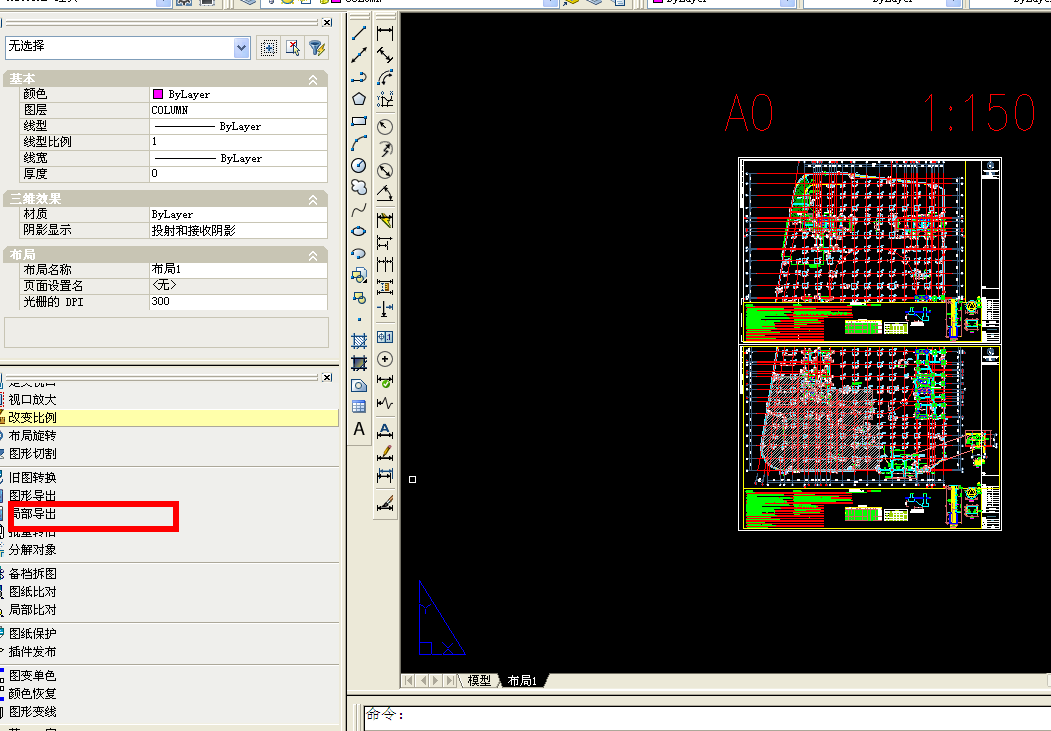This screenshot has width=1051, height=731.
Task: Toggle the PICKADD selection mode icon
Action: tap(268, 48)
